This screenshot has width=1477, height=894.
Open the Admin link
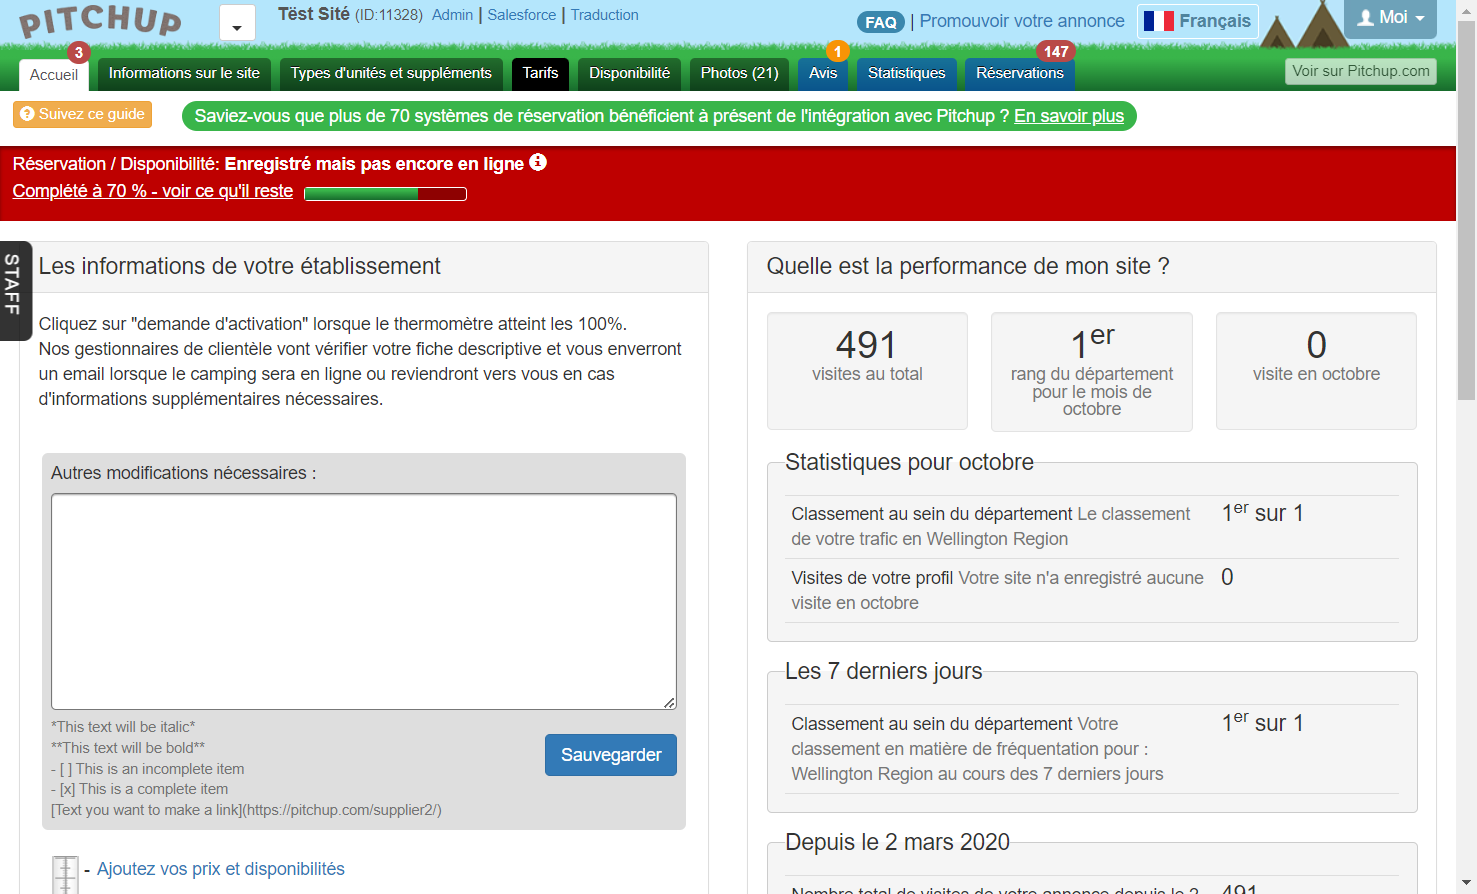452,15
